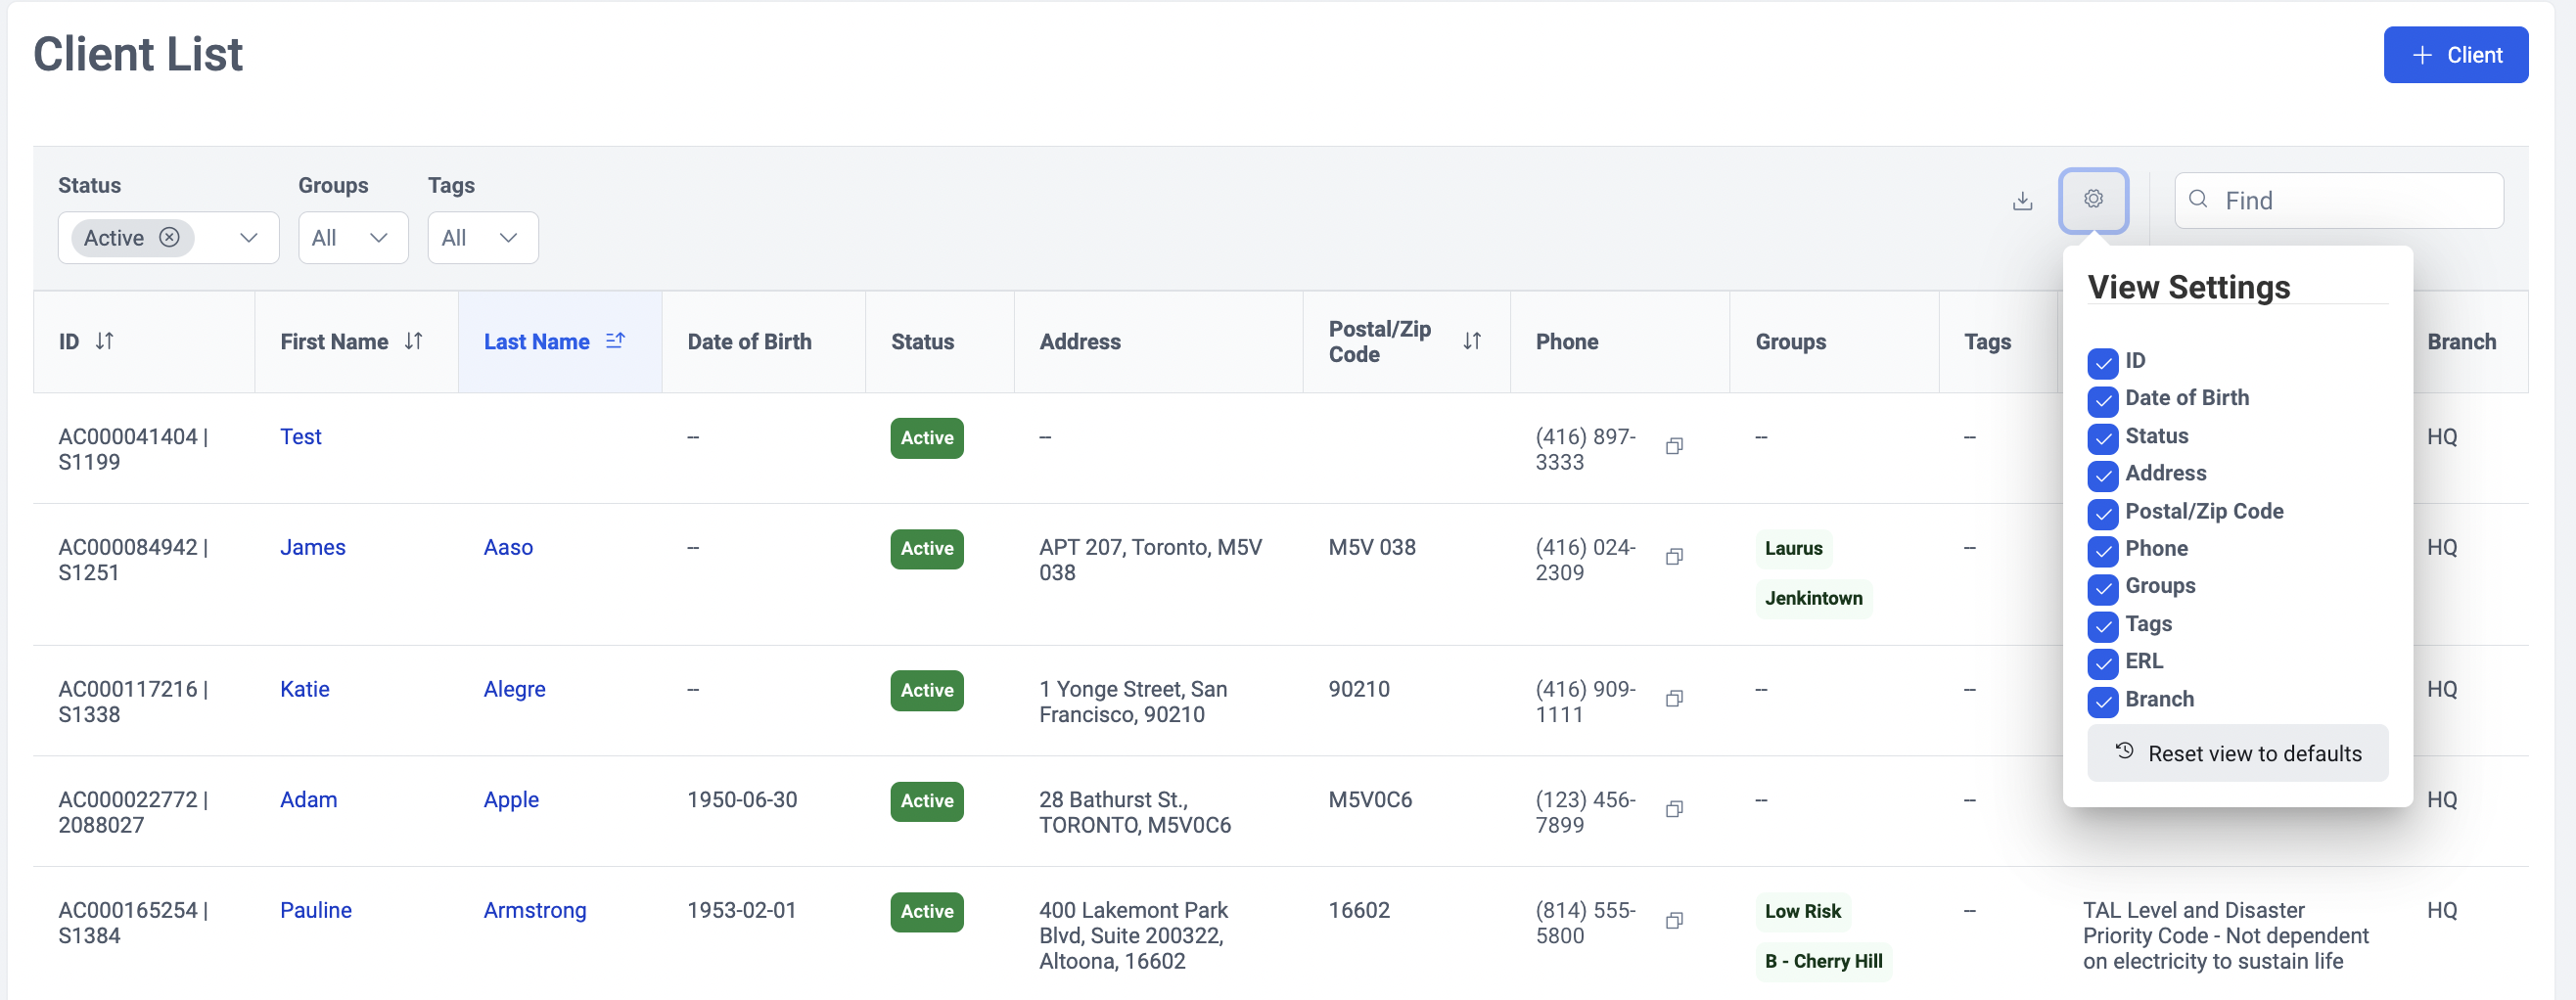Sort by First Name arrows icon
The height and width of the screenshot is (1000, 2576).
point(413,342)
